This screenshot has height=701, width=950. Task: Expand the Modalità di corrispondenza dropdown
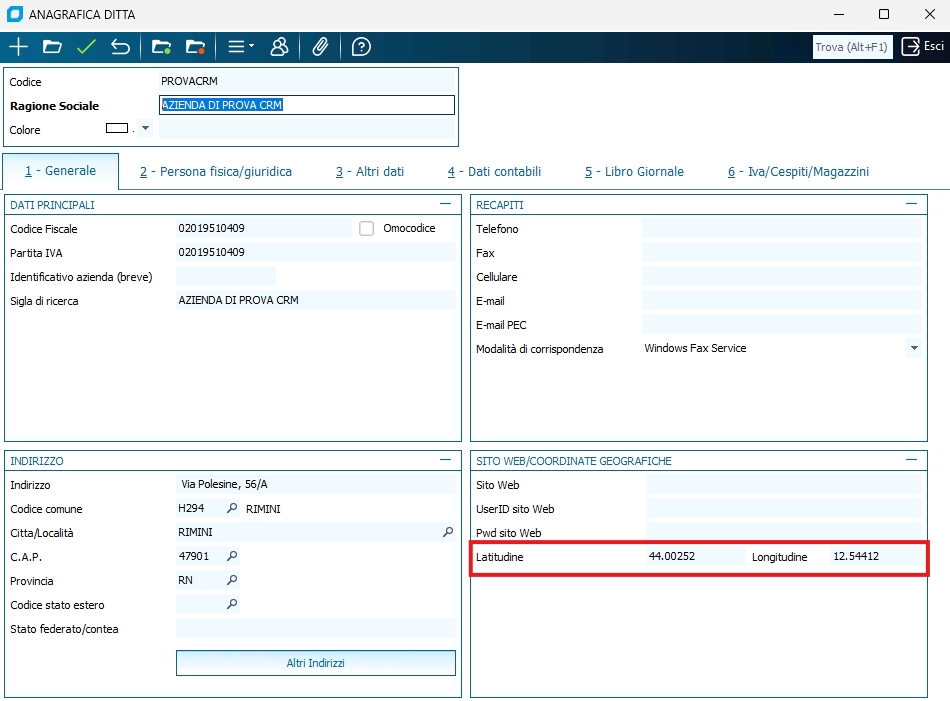pos(913,349)
